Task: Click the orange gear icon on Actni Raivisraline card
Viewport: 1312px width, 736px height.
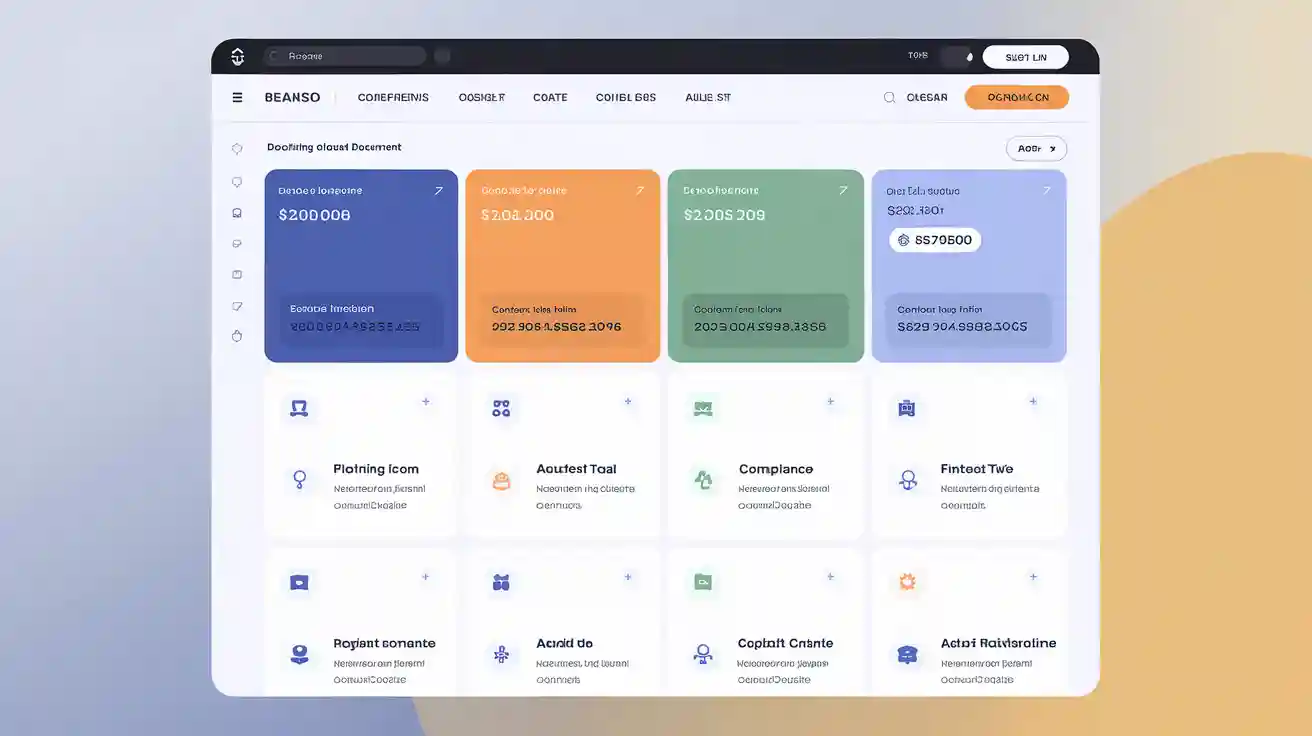Action: pos(906,580)
